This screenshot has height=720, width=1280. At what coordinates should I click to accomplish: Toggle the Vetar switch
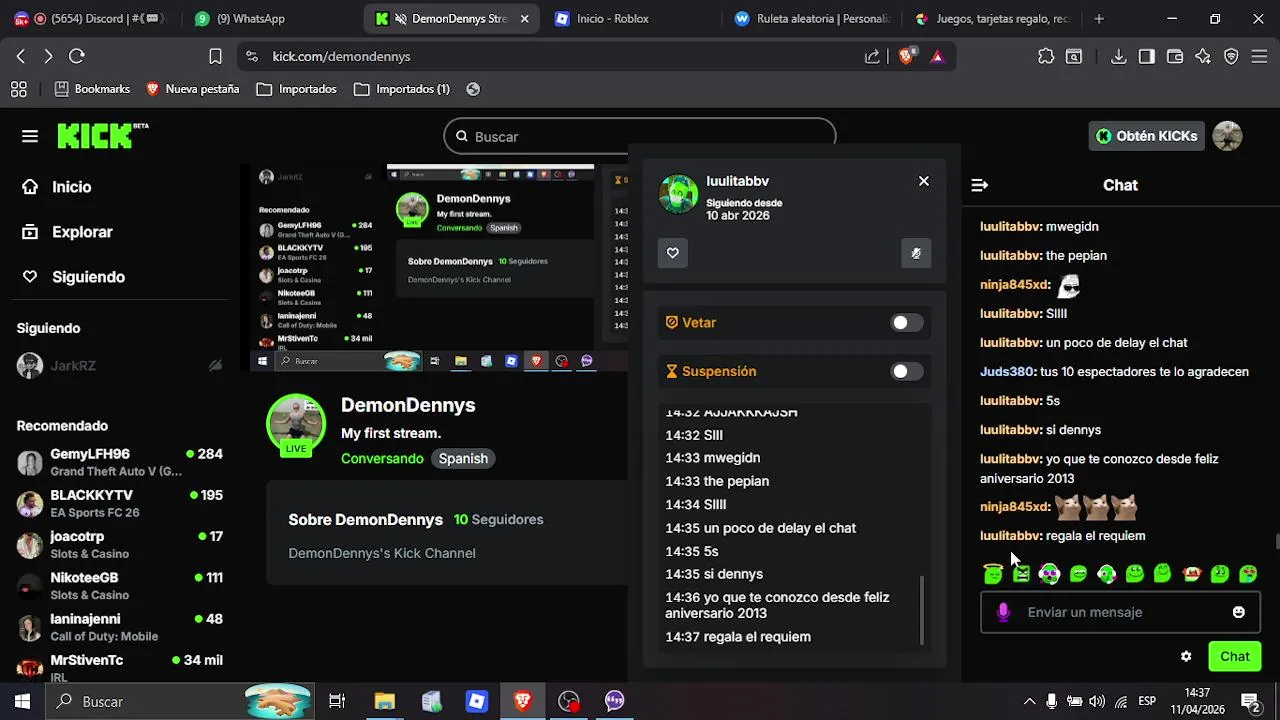907,322
